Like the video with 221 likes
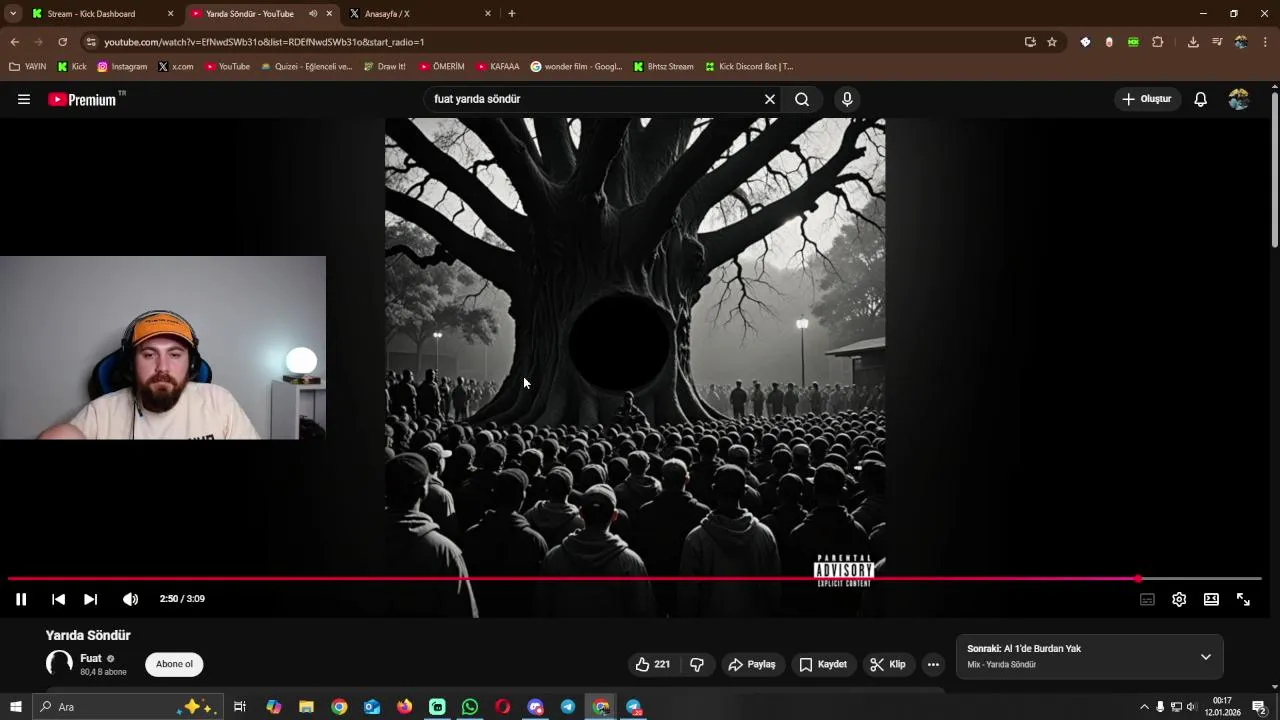The height and width of the screenshot is (720, 1280). [x=653, y=664]
